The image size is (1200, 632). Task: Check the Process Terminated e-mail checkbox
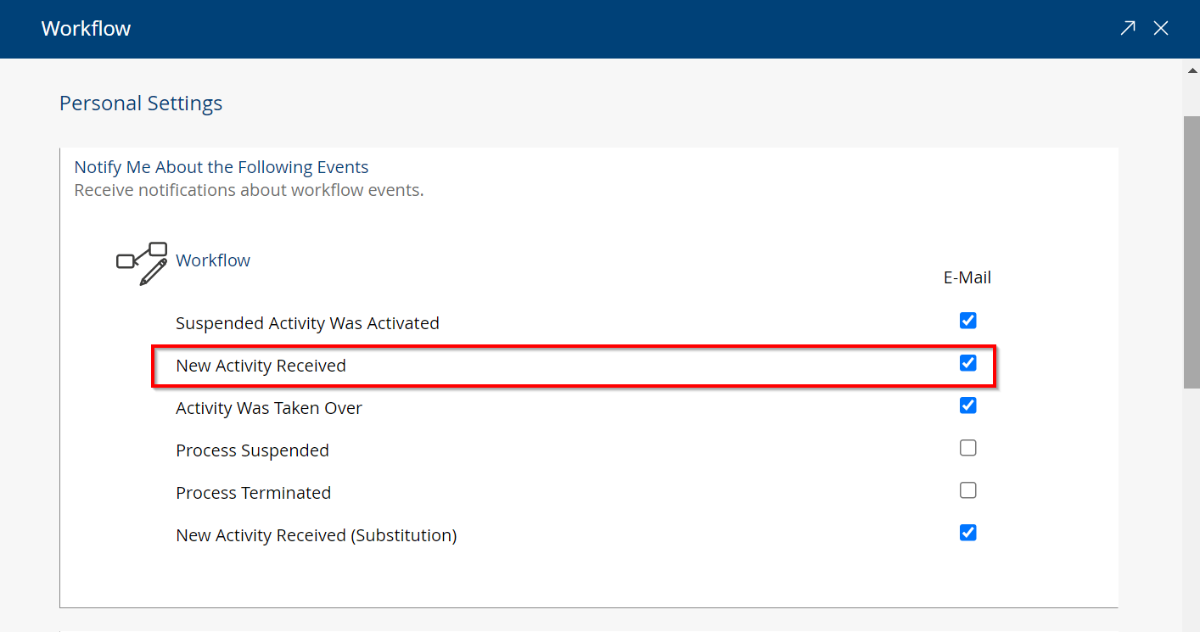(968, 491)
